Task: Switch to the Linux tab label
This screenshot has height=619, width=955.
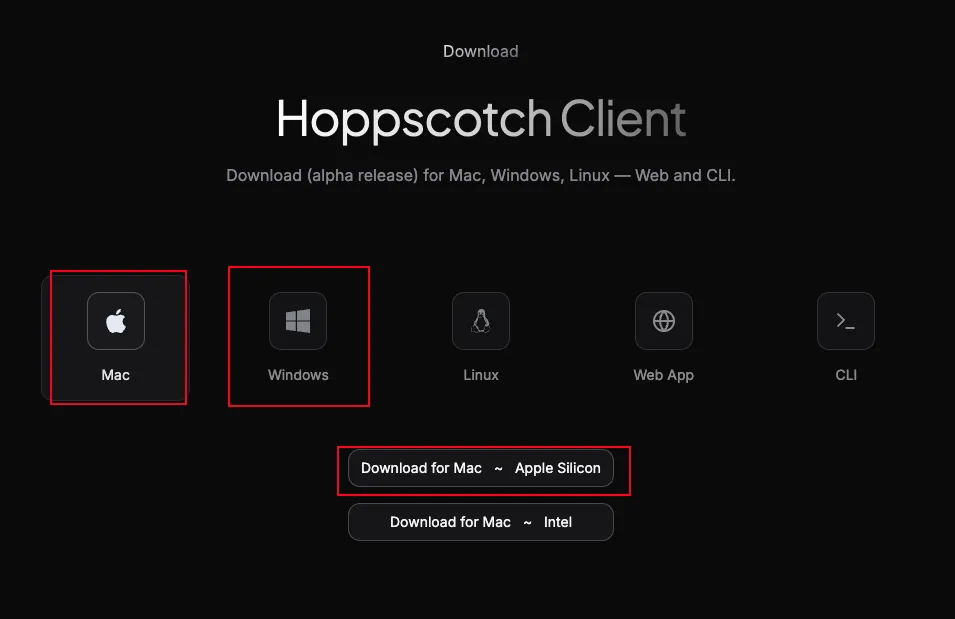Action: (481, 375)
